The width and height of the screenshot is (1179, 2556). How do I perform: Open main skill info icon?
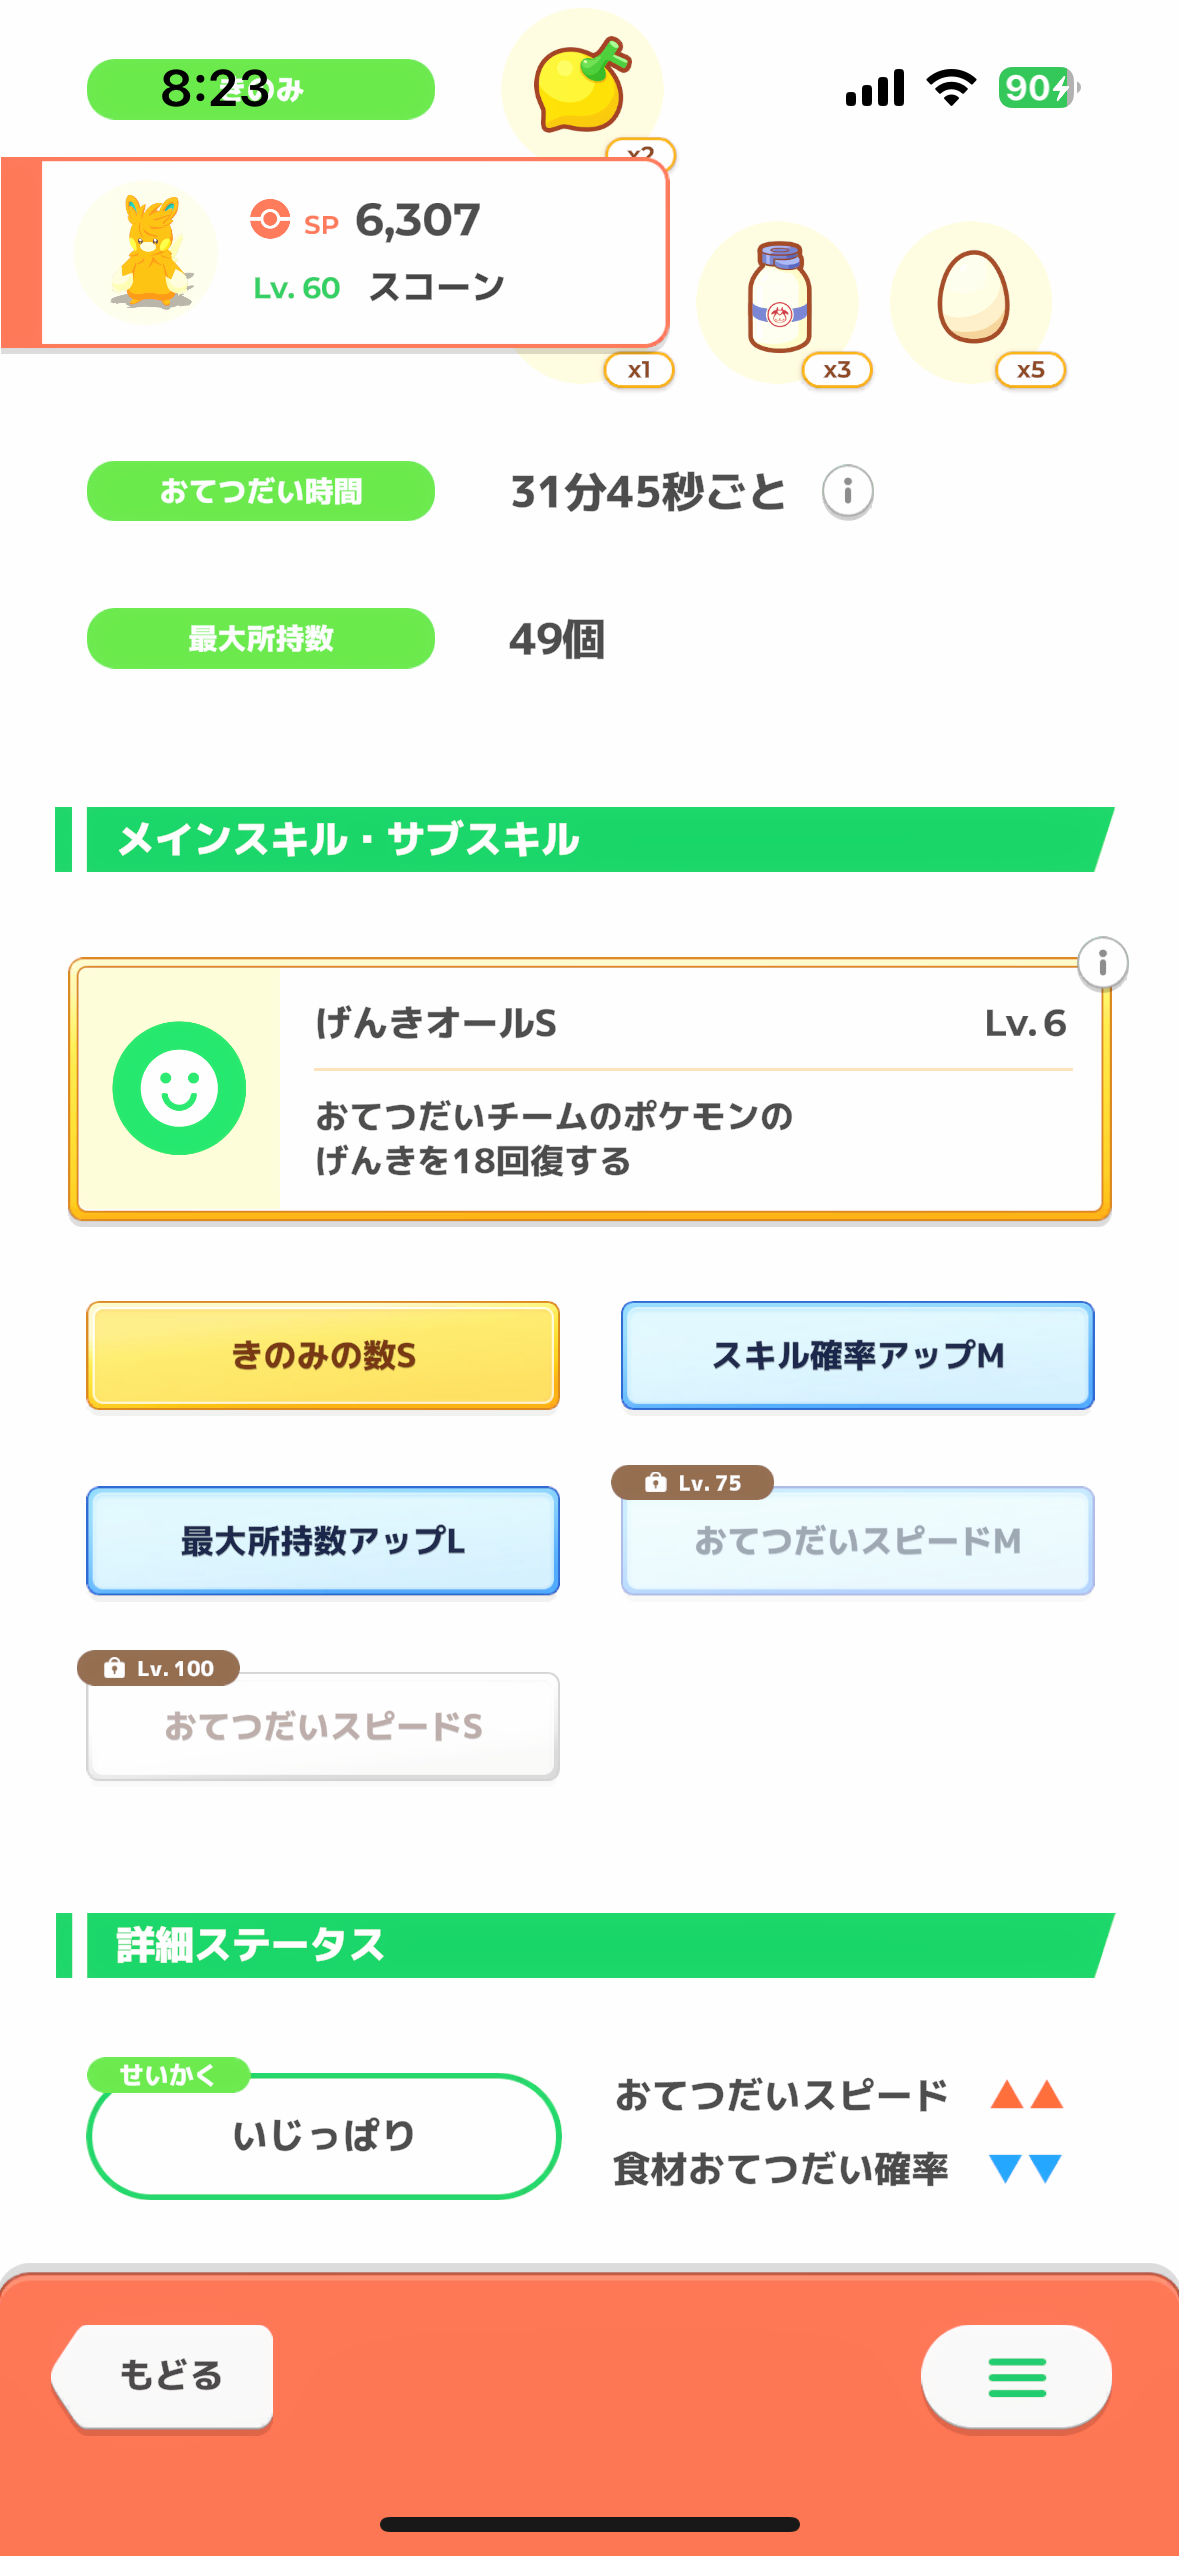click(x=1102, y=963)
